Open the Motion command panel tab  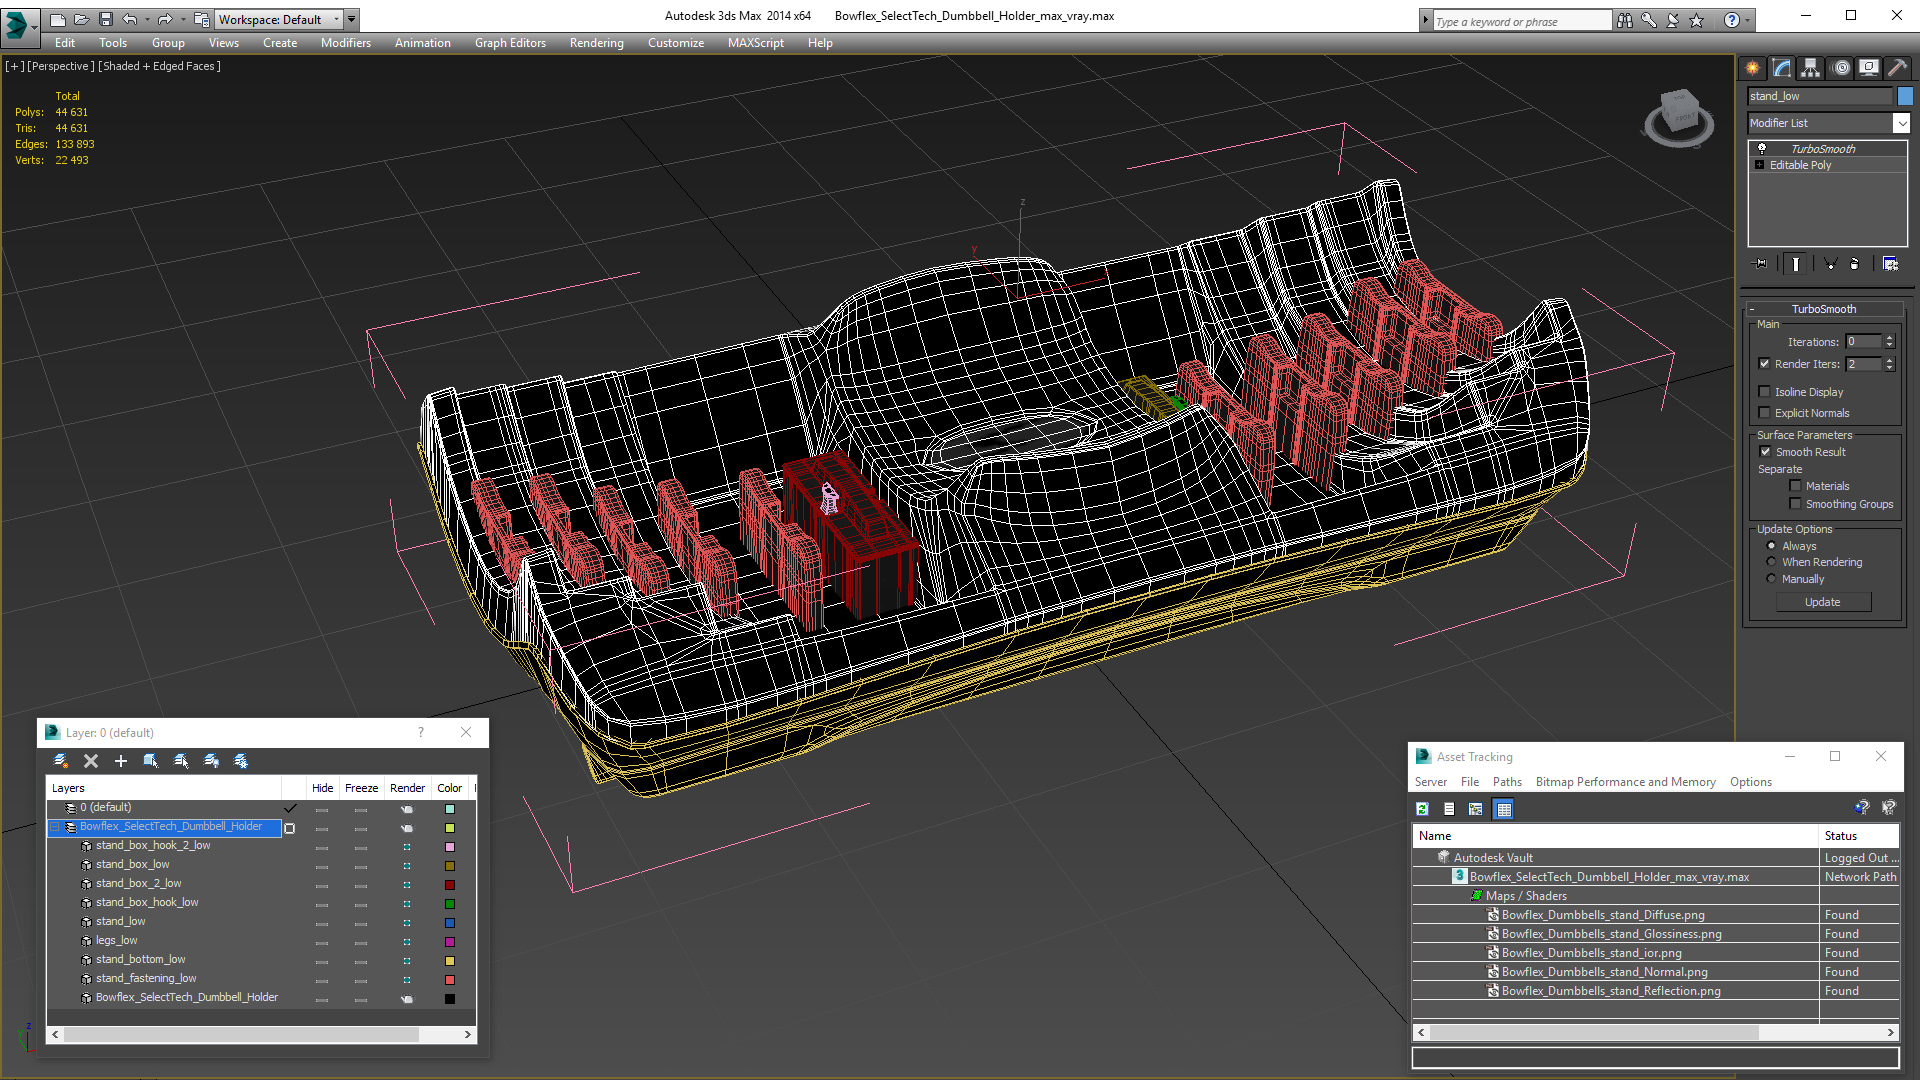pyautogui.click(x=1841, y=68)
